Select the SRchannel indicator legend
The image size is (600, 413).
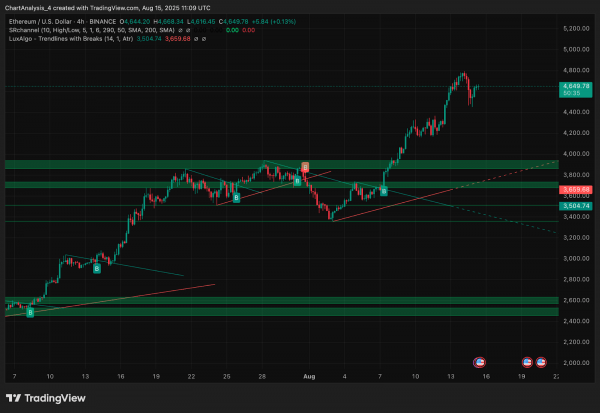[92, 30]
